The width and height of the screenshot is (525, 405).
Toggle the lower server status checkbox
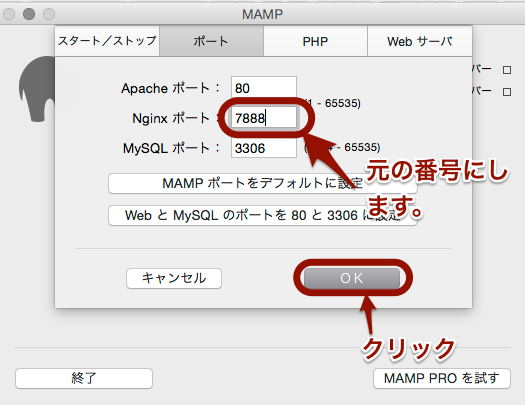pos(507,92)
